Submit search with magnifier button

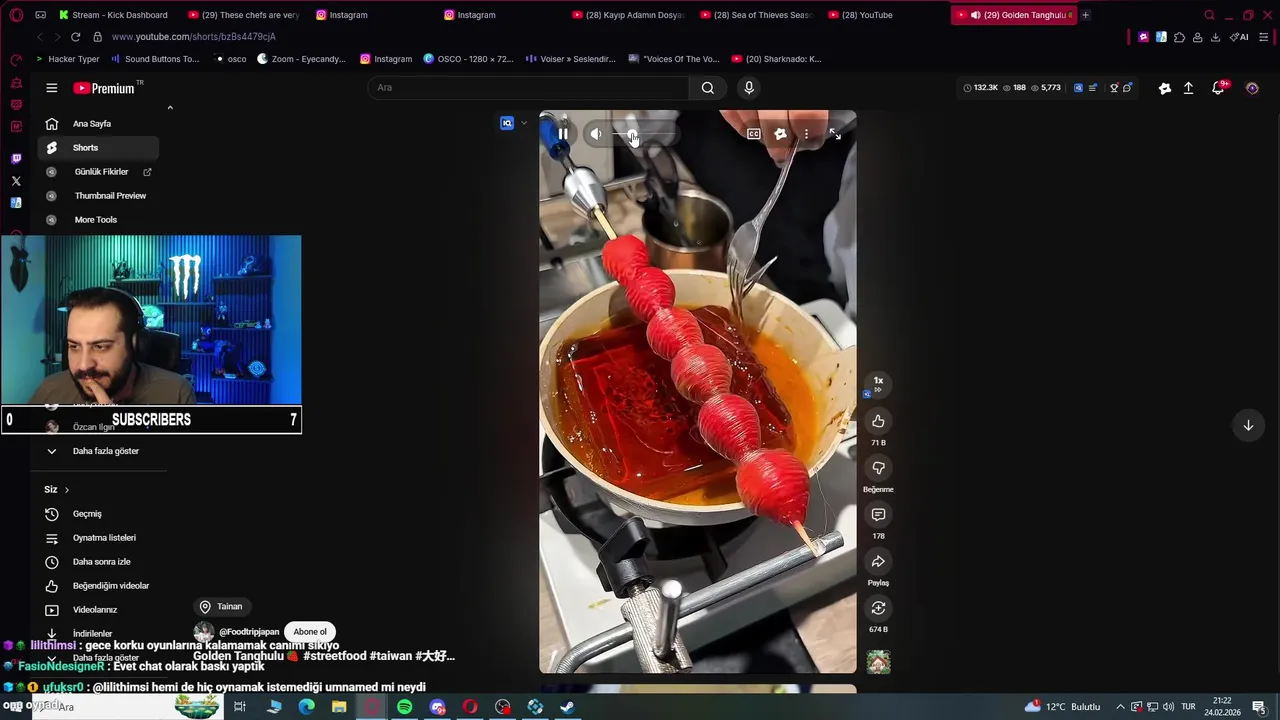coord(707,87)
